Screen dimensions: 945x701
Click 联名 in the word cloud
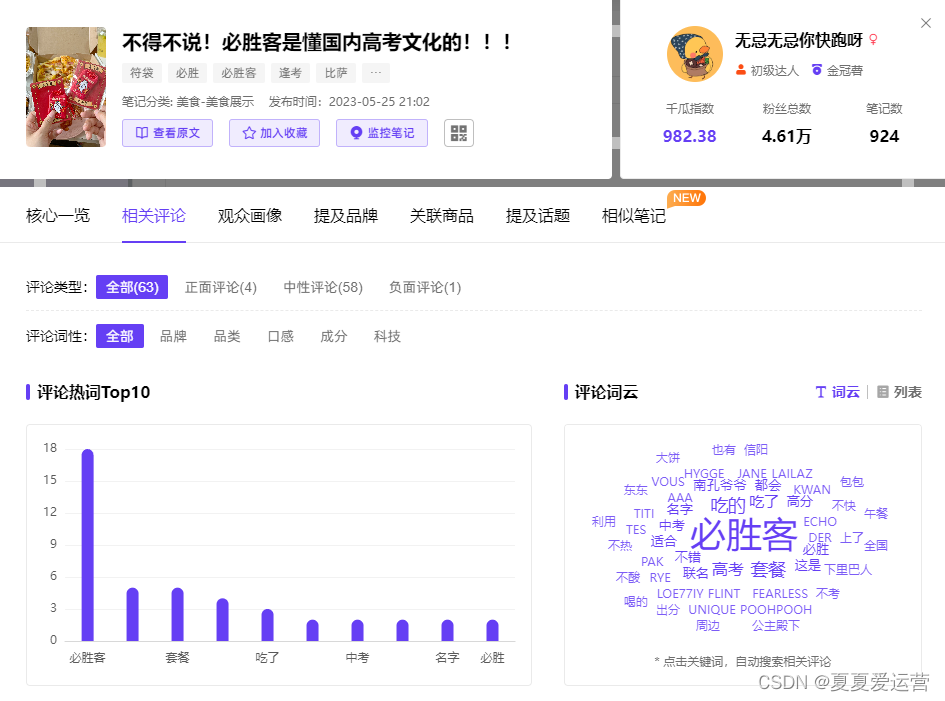coord(695,573)
